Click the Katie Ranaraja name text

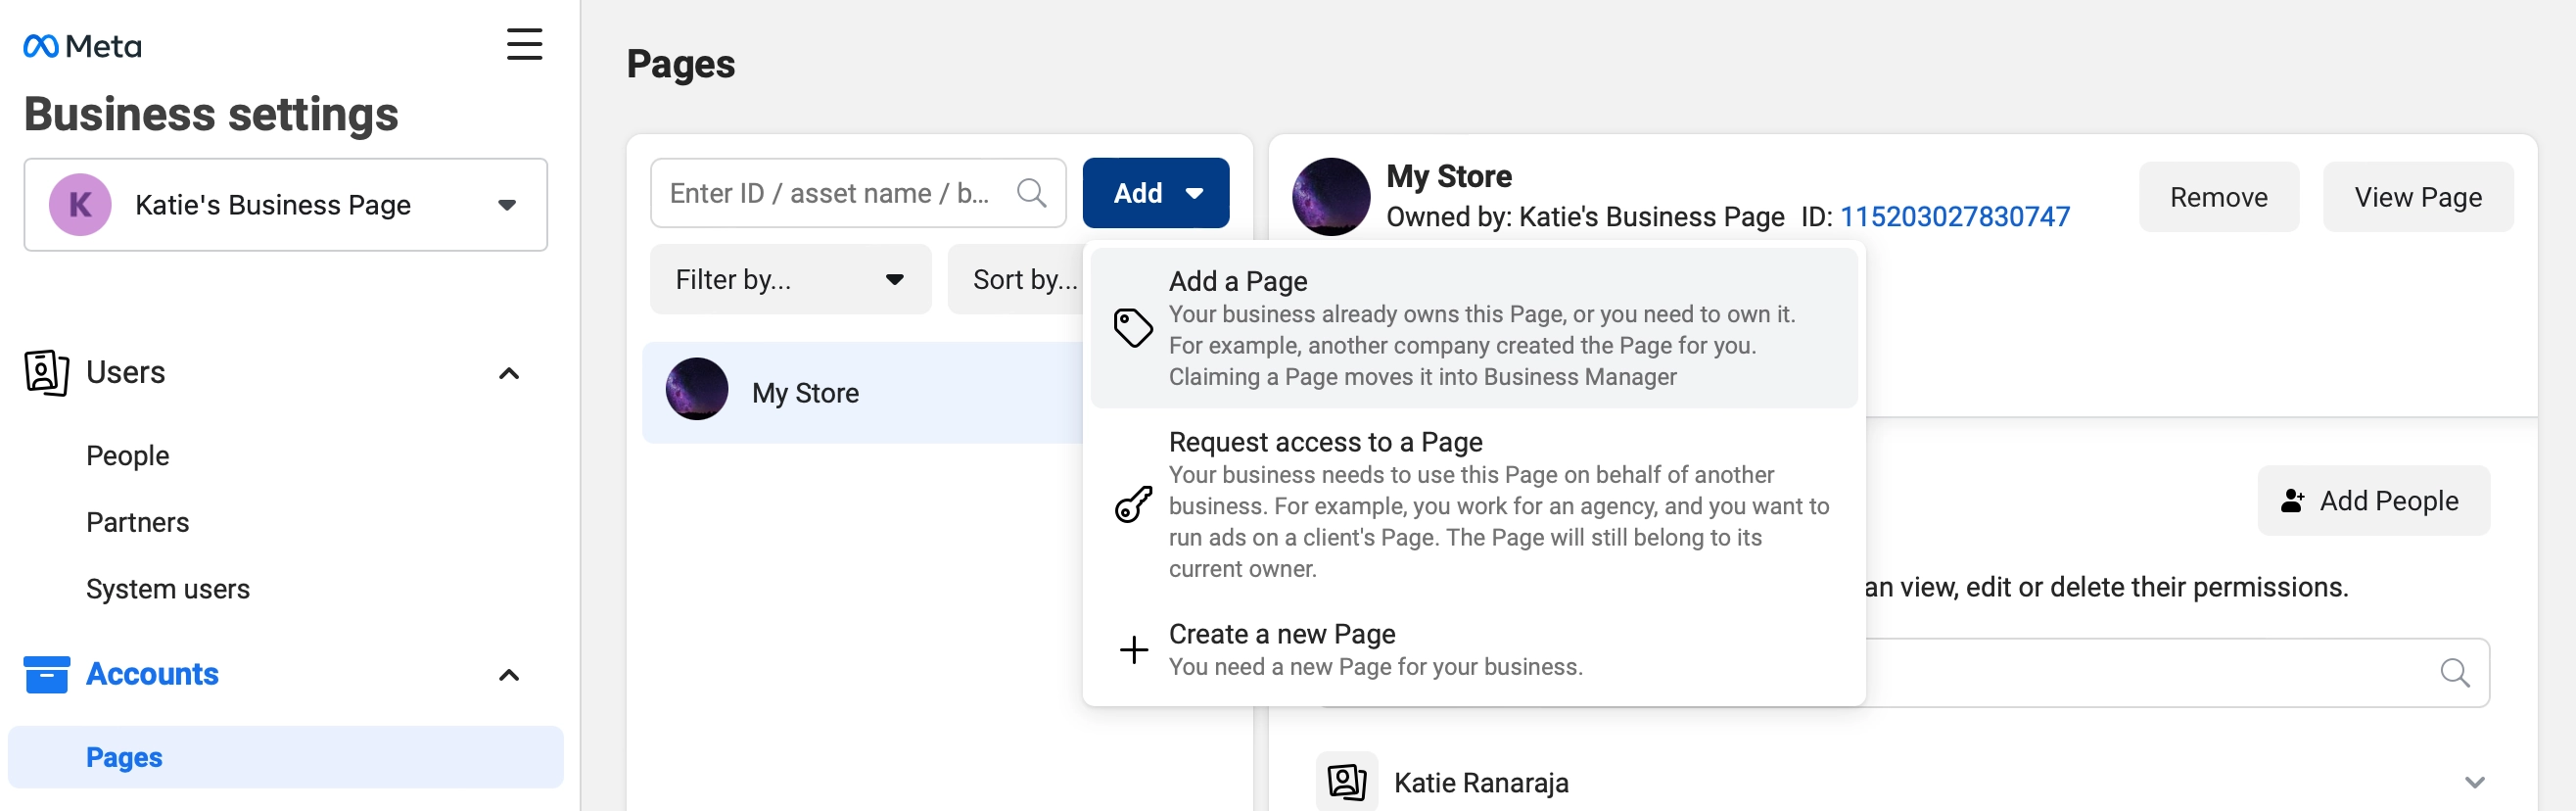point(1480,782)
